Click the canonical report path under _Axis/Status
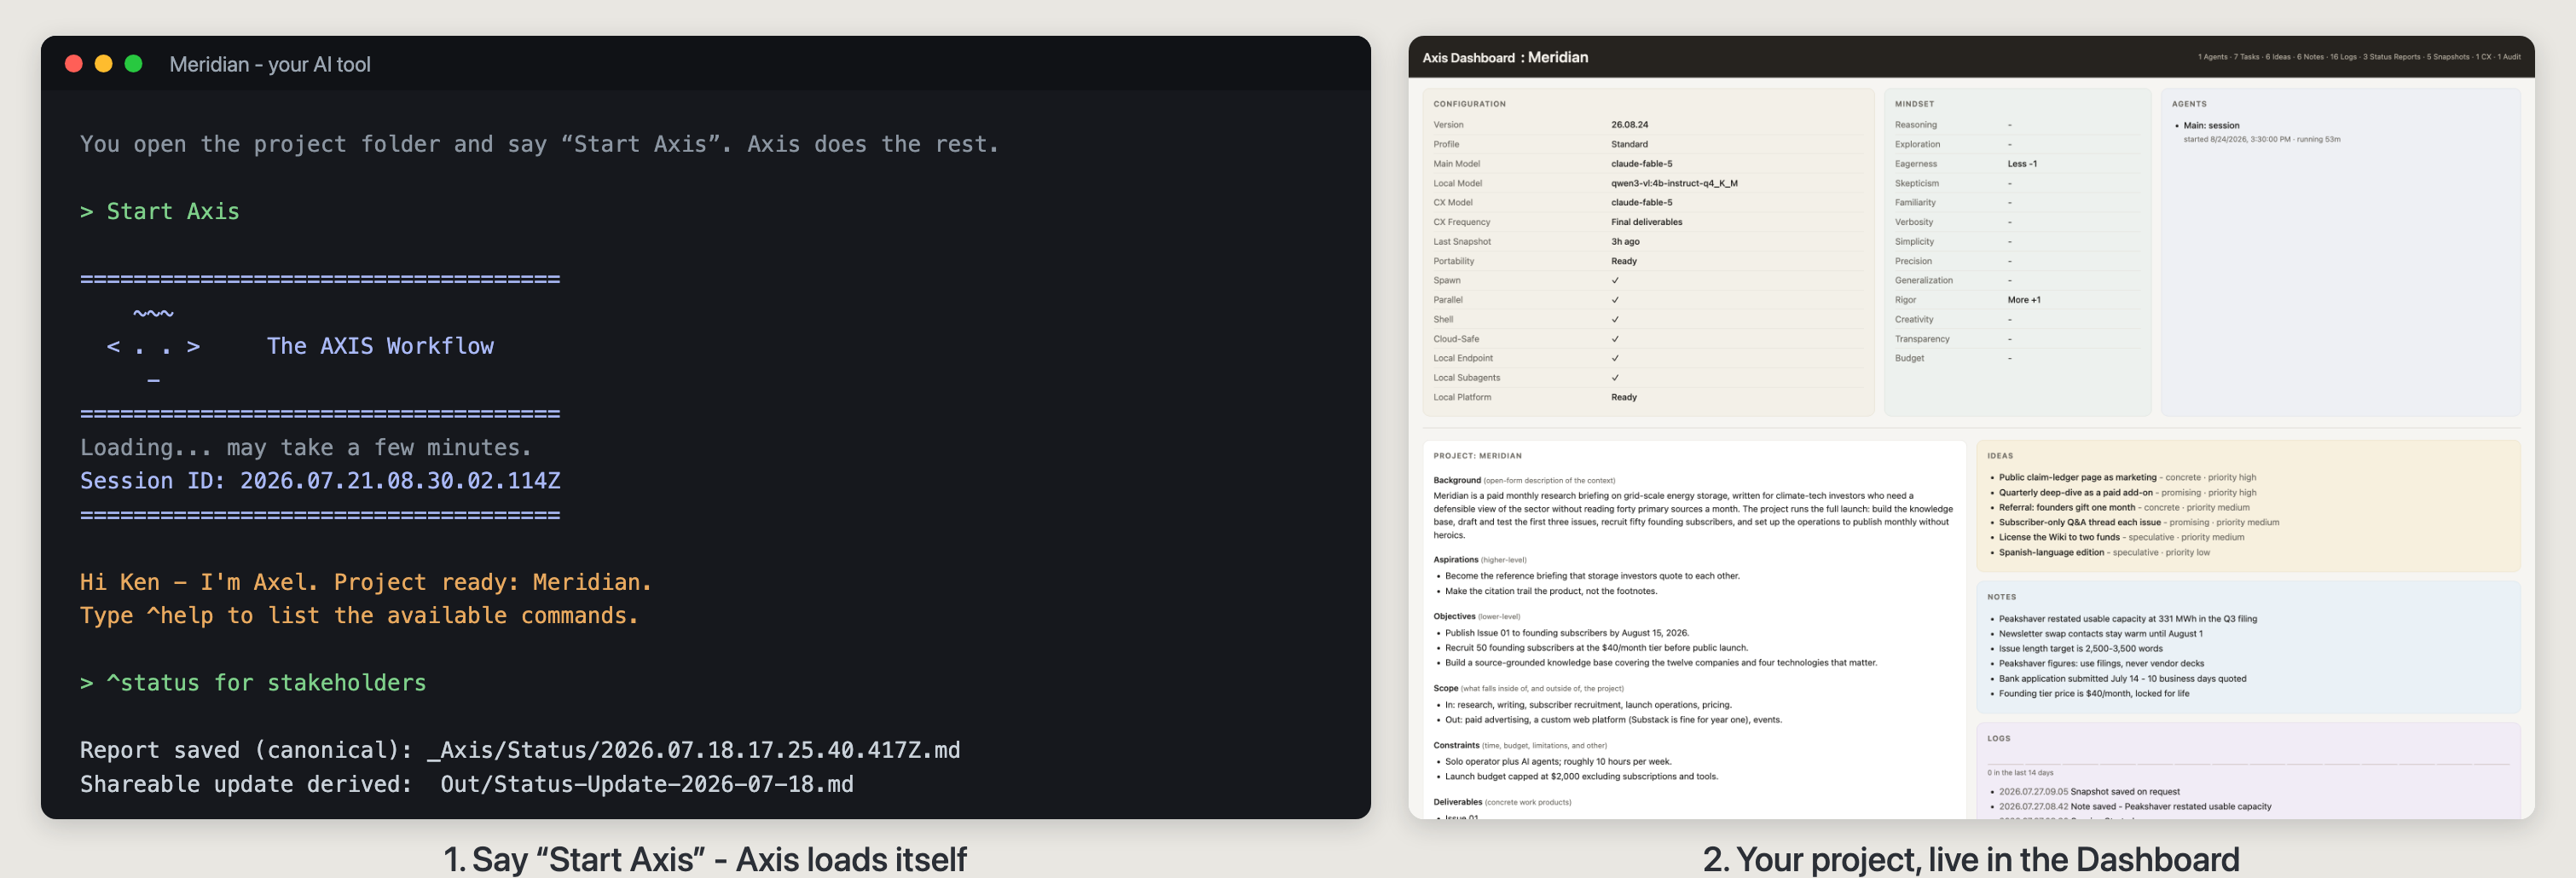The width and height of the screenshot is (2576, 878). tap(694, 750)
